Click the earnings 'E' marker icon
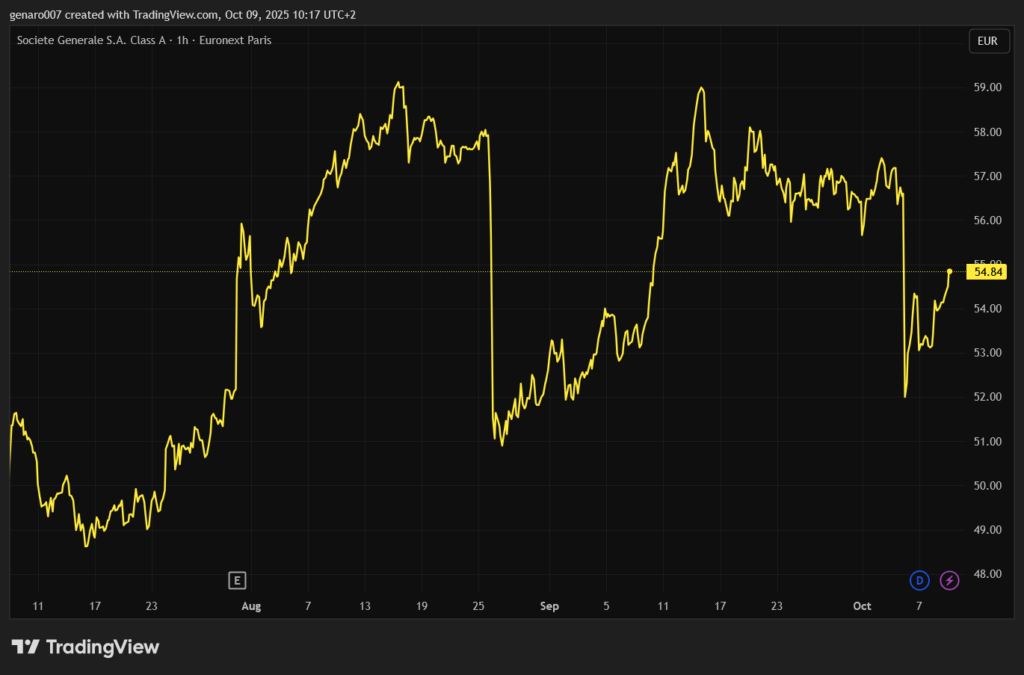Image resolution: width=1024 pixels, height=675 pixels. (237, 580)
